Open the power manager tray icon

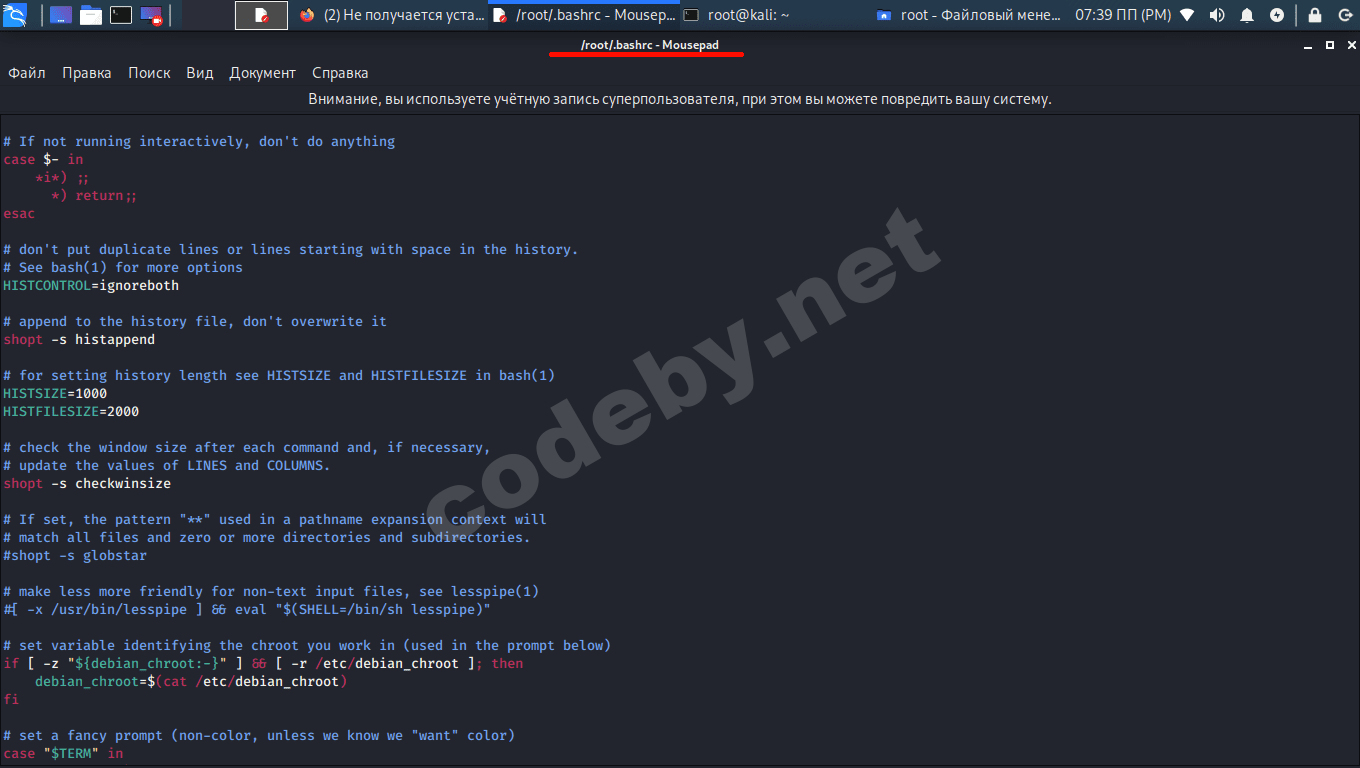click(1277, 15)
